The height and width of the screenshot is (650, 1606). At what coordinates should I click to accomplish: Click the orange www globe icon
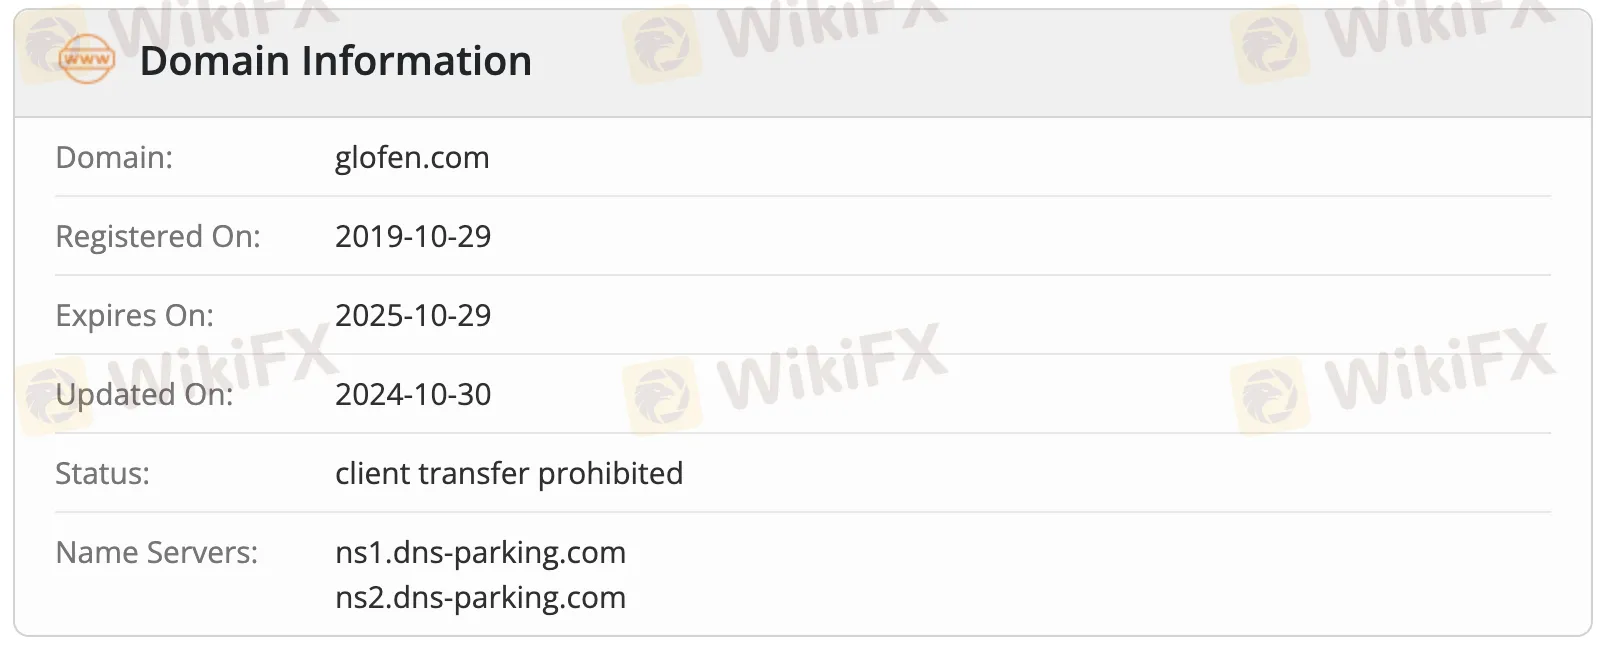coord(87,60)
